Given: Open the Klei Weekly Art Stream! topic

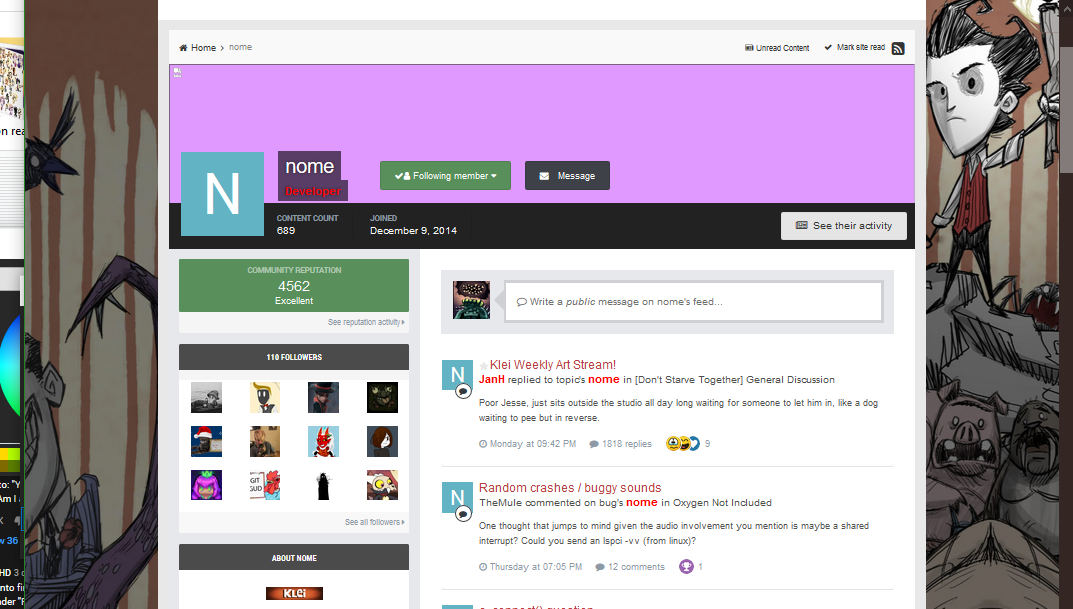Looking at the screenshot, I should [x=552, y=365].
